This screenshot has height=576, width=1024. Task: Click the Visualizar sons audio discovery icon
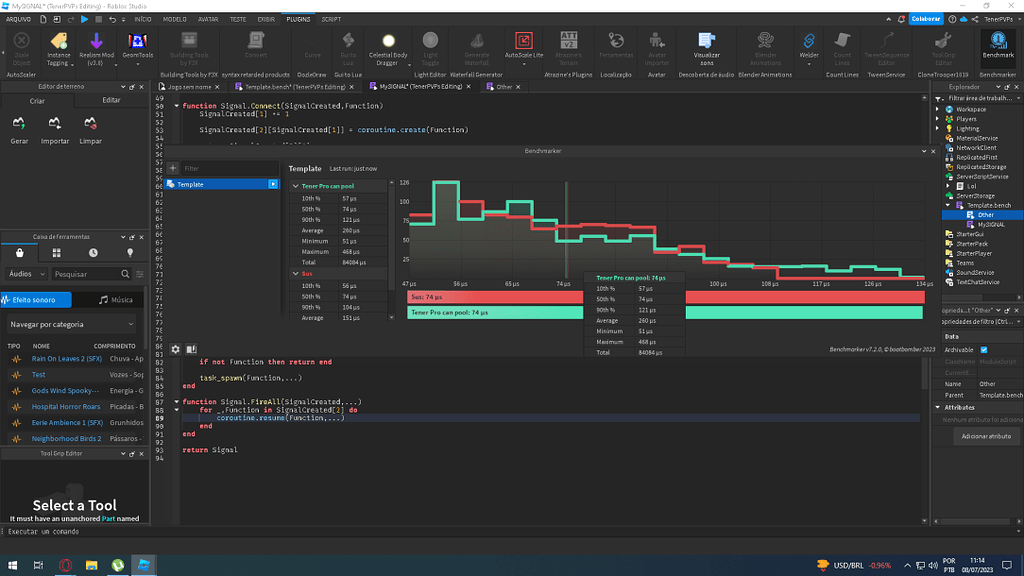[x=707, y=44]
